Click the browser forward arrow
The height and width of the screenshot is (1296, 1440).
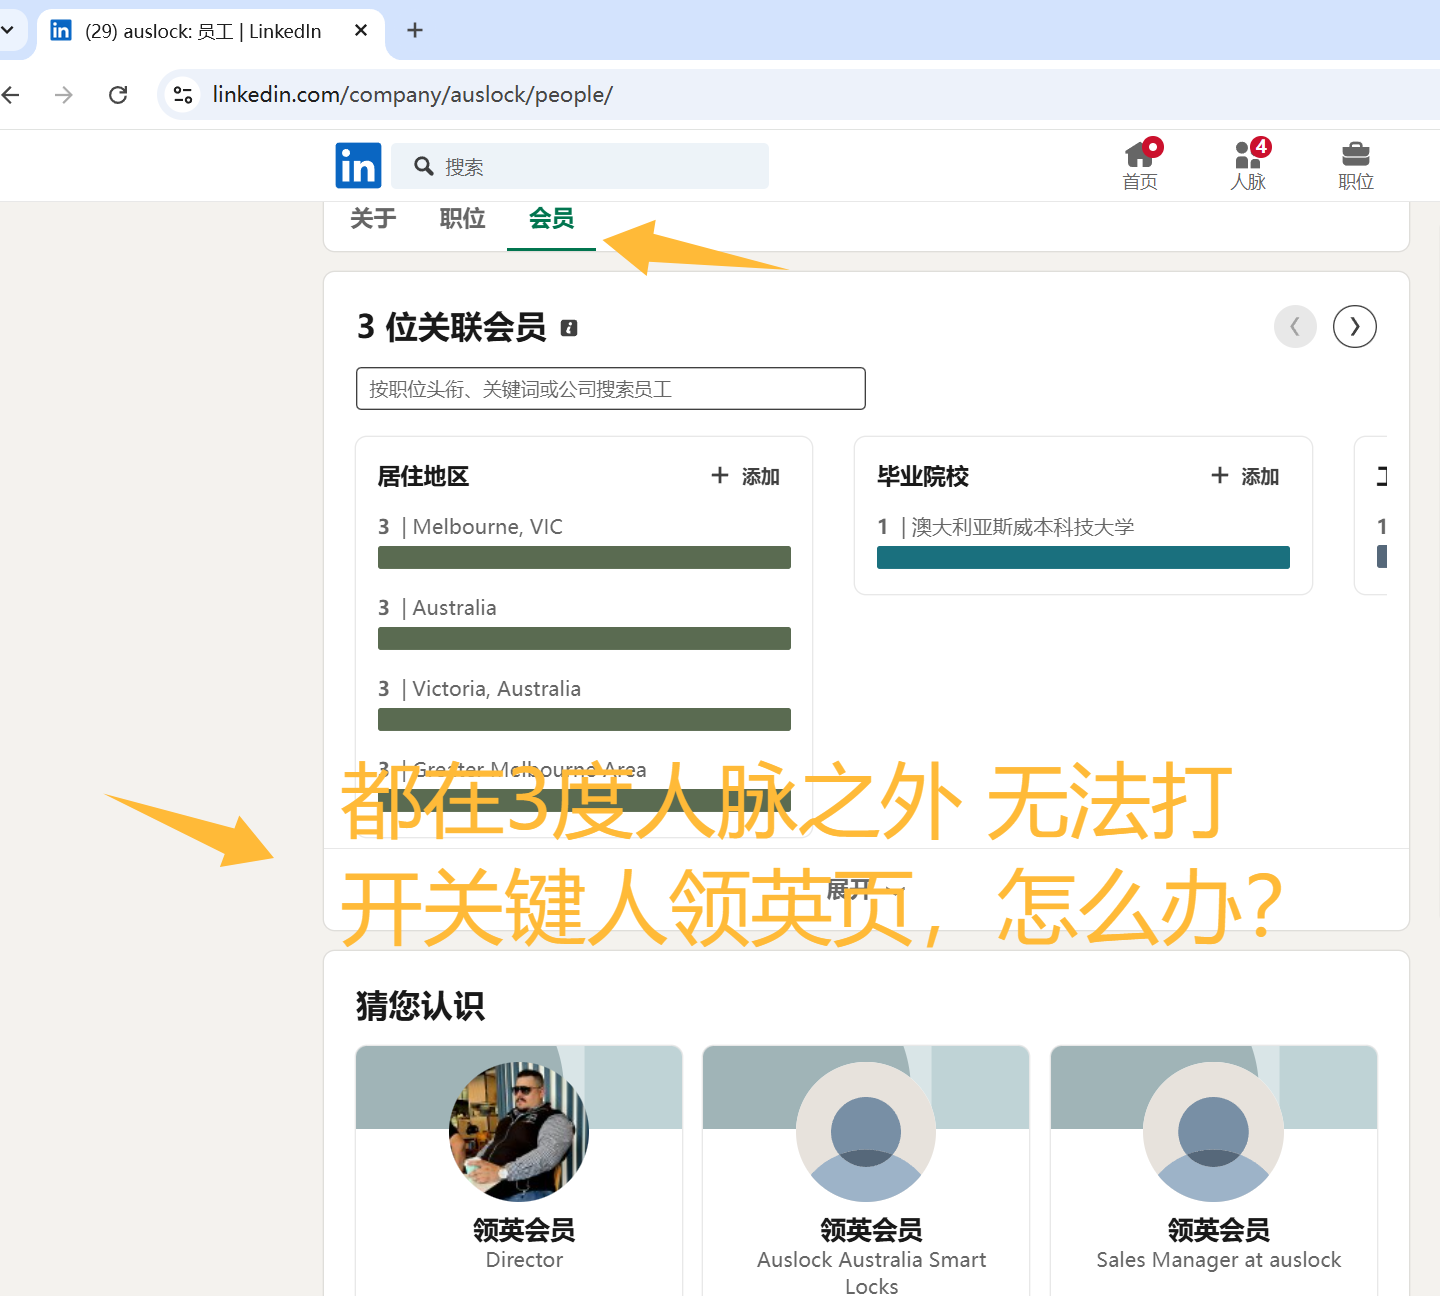[x=64, y=95]
